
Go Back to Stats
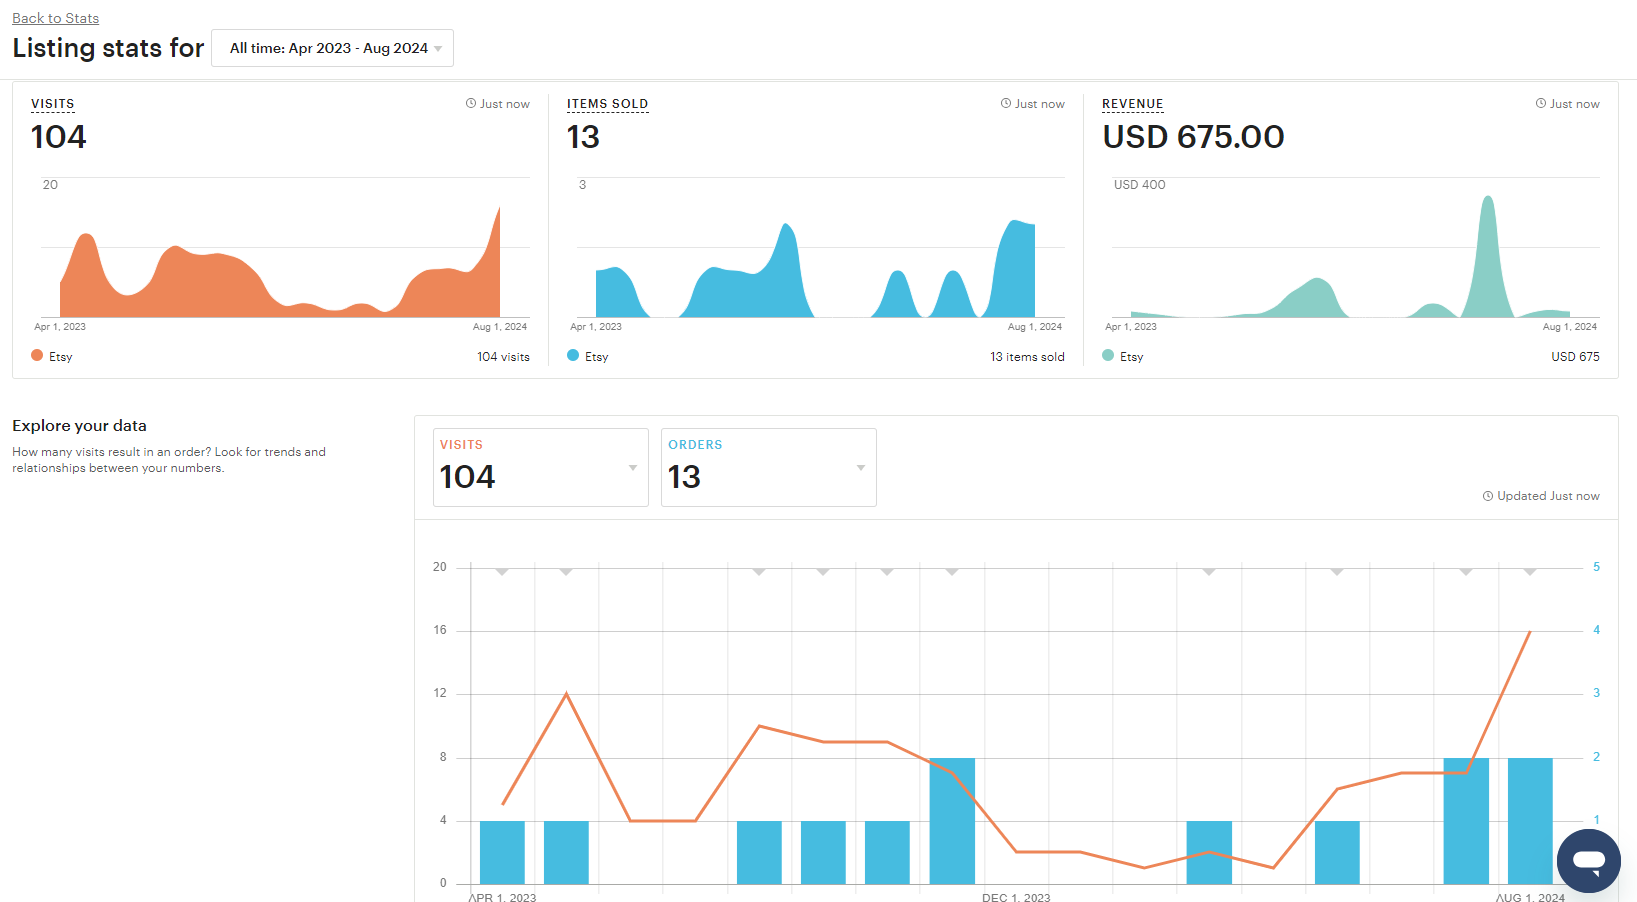[55, 18]
